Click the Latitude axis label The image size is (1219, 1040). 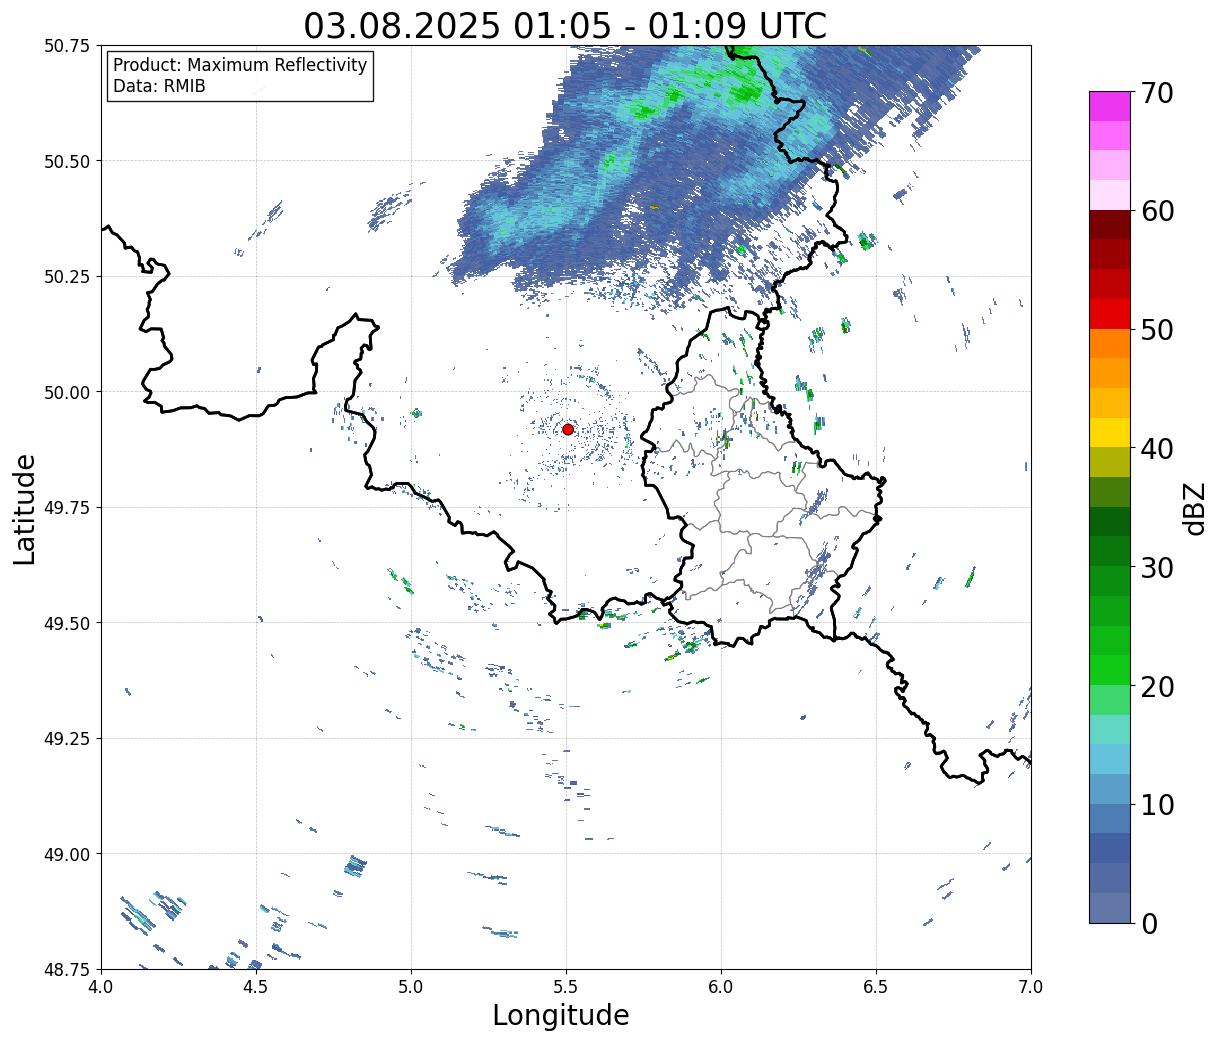tap(25, 508)
